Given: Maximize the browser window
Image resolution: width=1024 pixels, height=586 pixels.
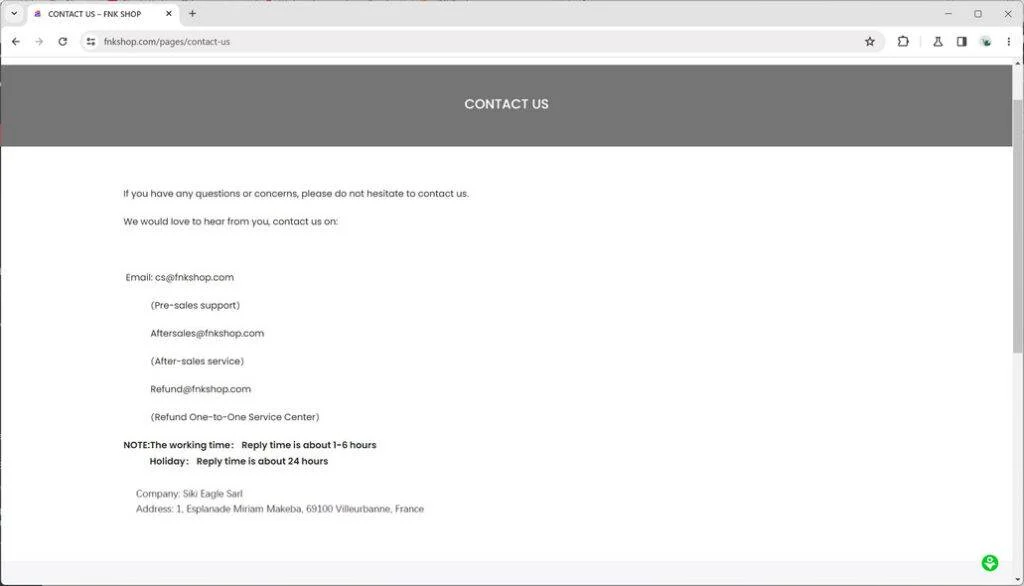Looking at the screenshot, I should click(x=978, y=13).
